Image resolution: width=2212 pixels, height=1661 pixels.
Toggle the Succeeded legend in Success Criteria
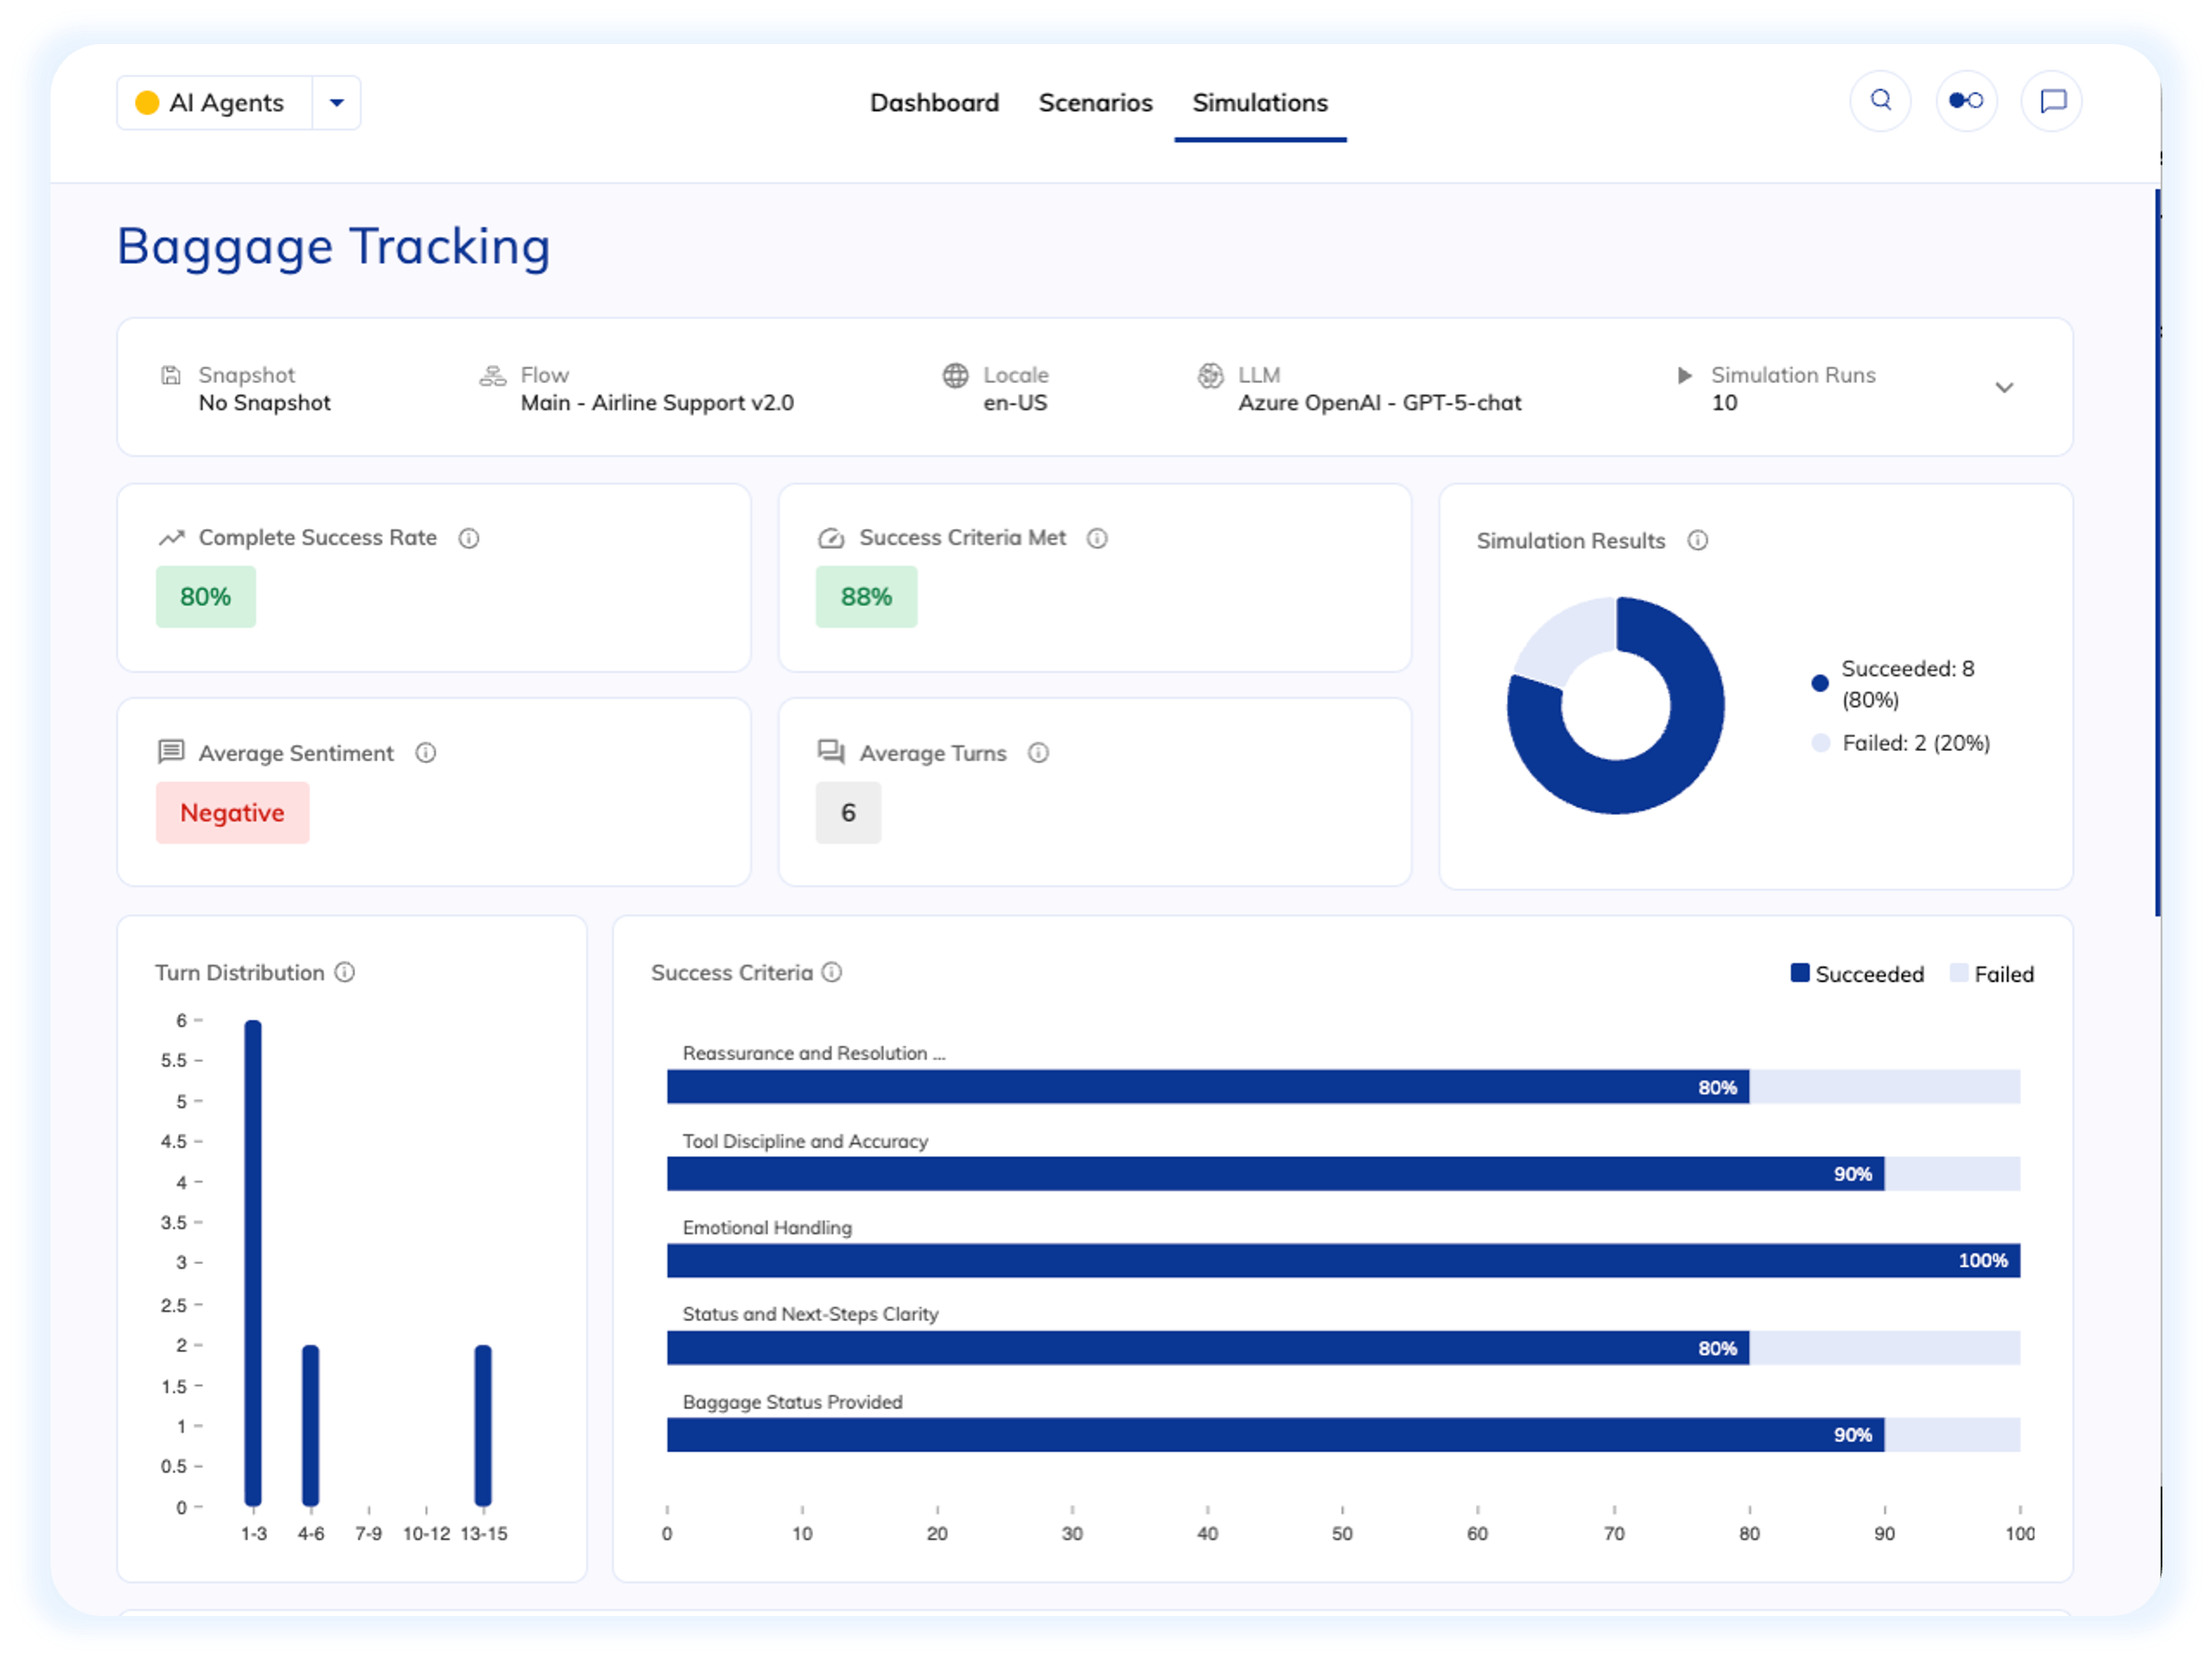point(1856,973)
